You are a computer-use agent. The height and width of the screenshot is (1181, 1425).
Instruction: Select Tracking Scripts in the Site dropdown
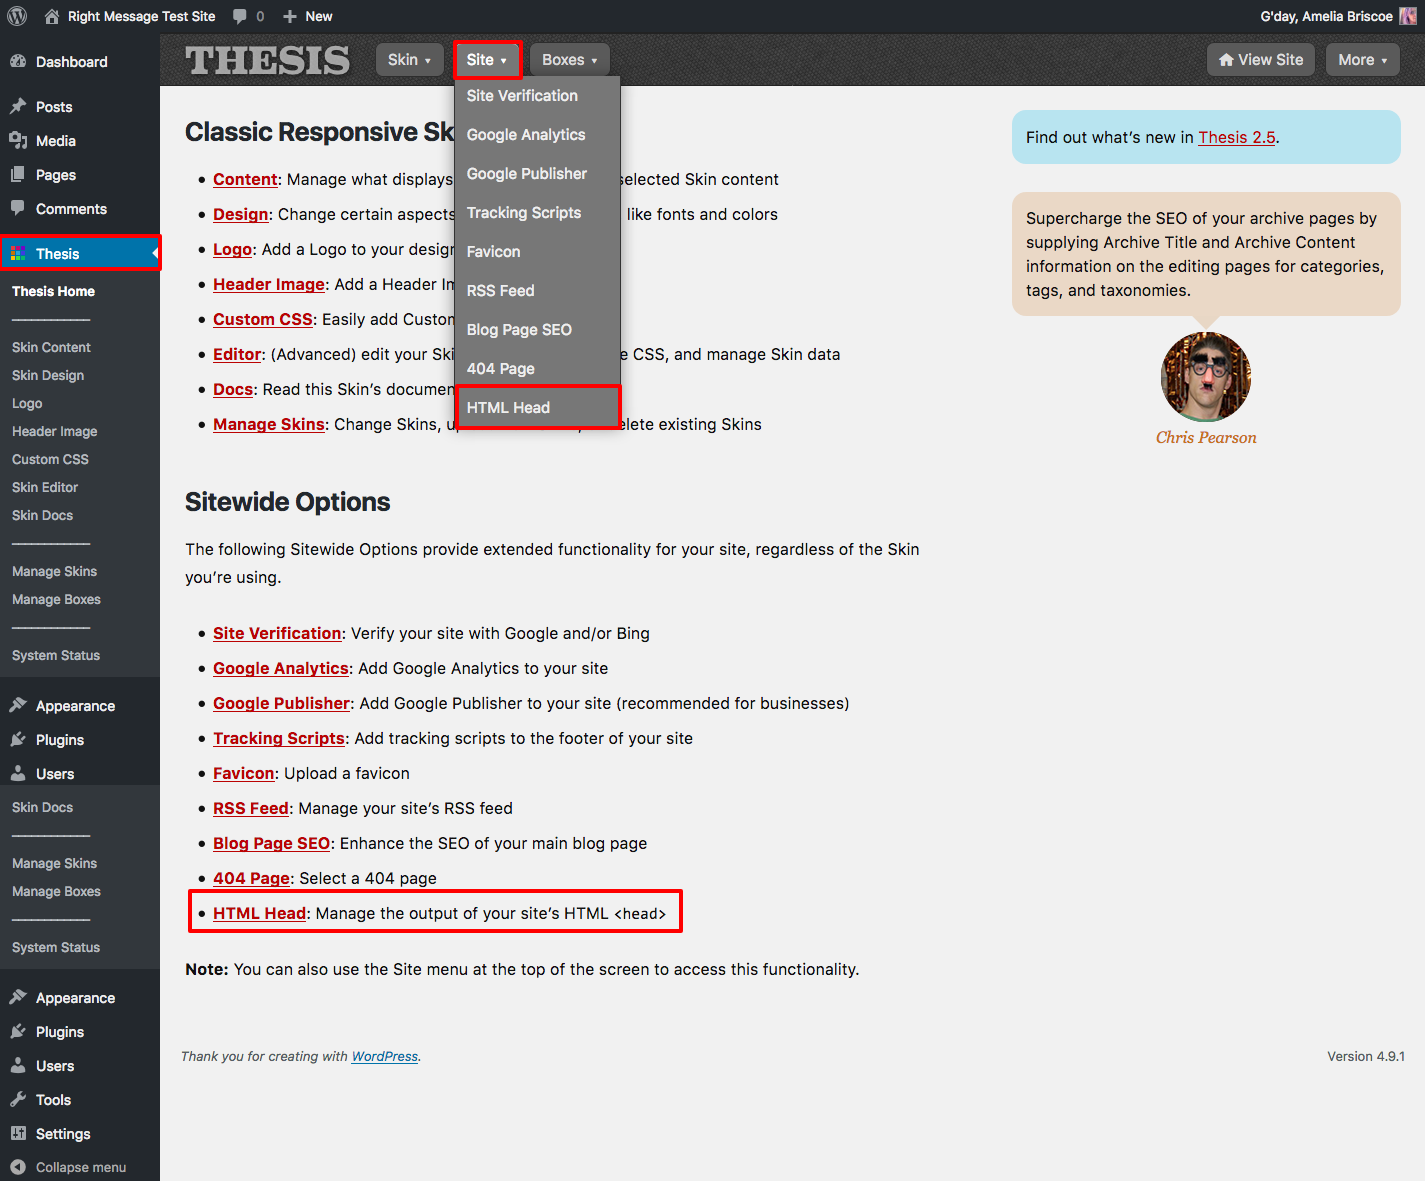pyautogui.click(x=538, y=212)
